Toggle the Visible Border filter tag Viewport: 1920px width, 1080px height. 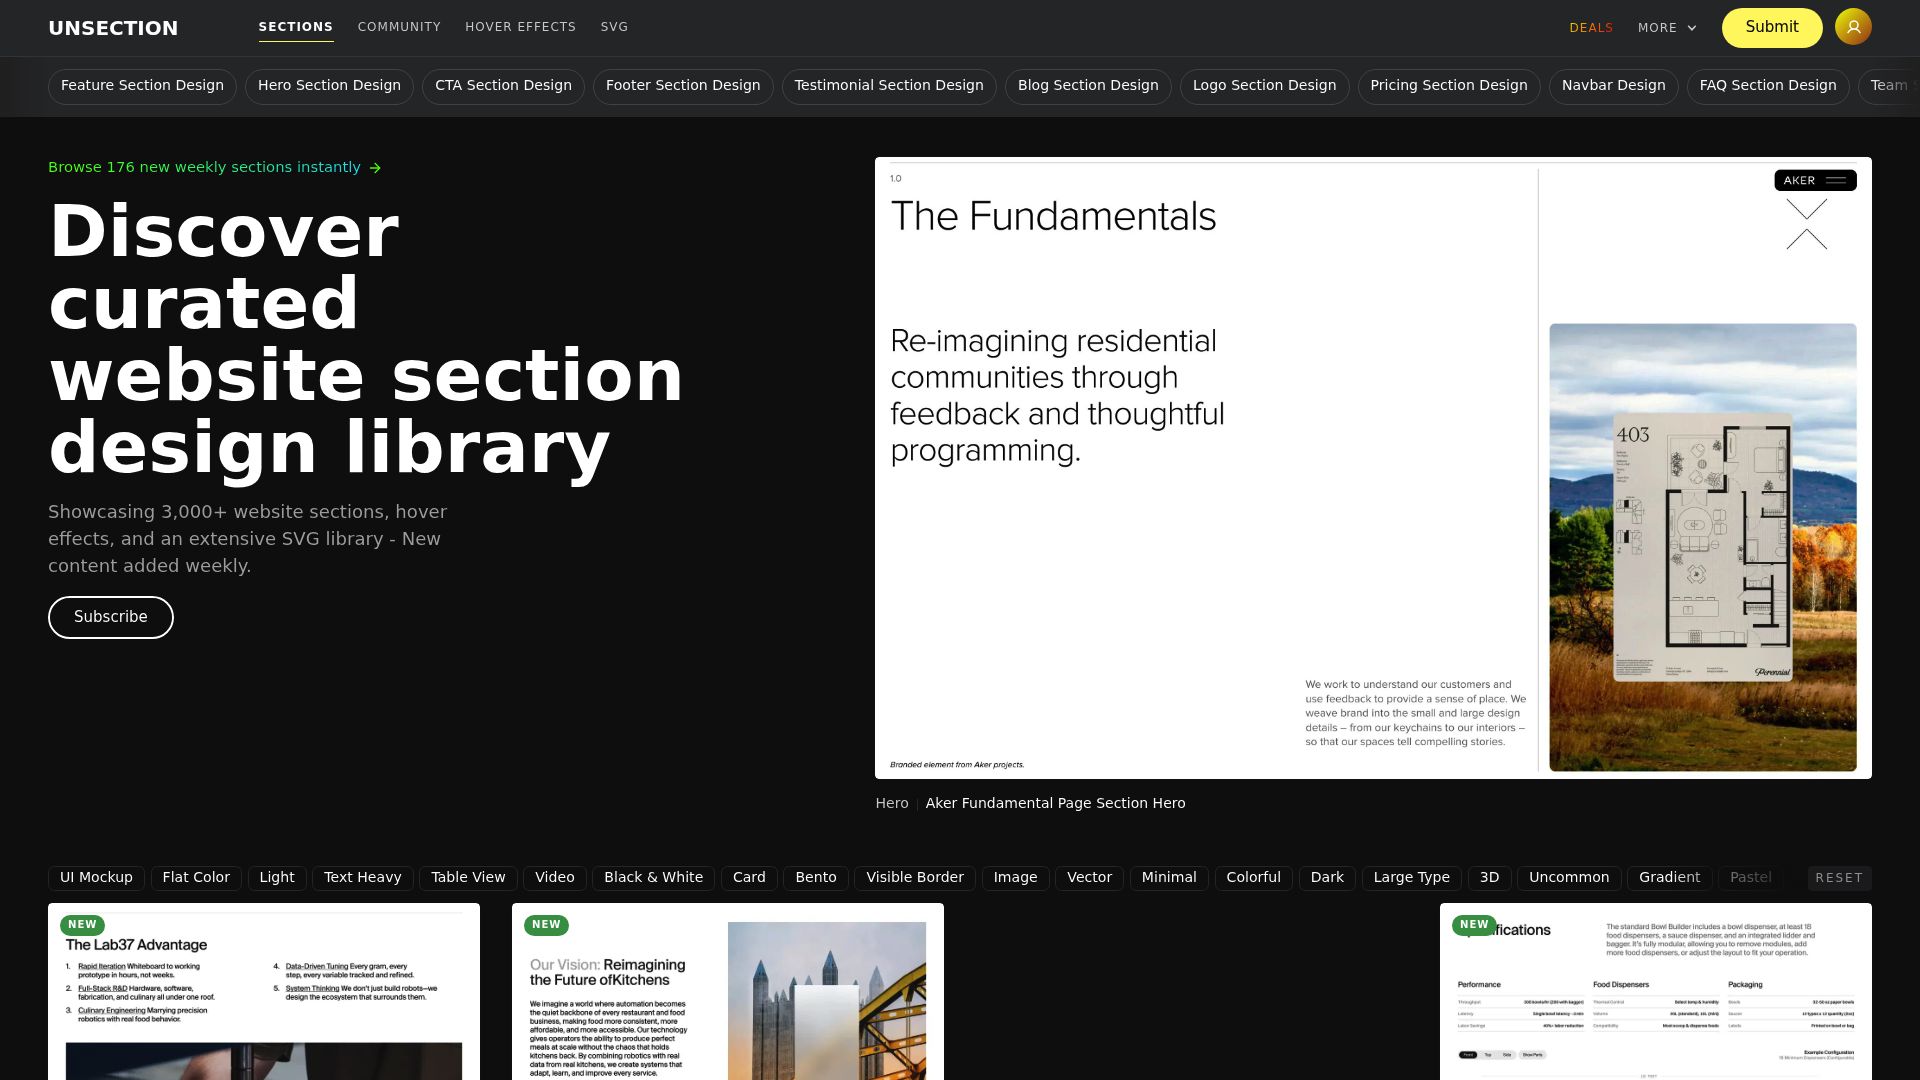click(915, 878)
